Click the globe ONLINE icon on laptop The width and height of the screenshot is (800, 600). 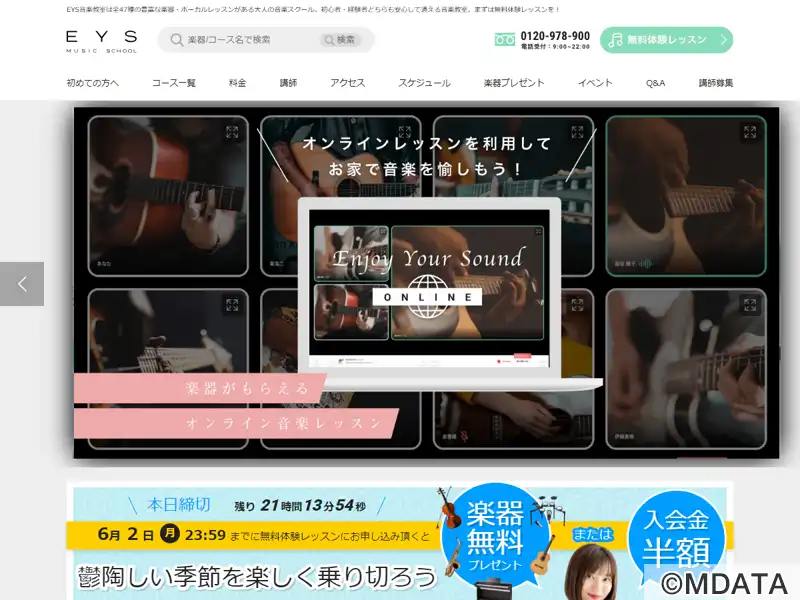pyautogui.click(x=428, y=296)
